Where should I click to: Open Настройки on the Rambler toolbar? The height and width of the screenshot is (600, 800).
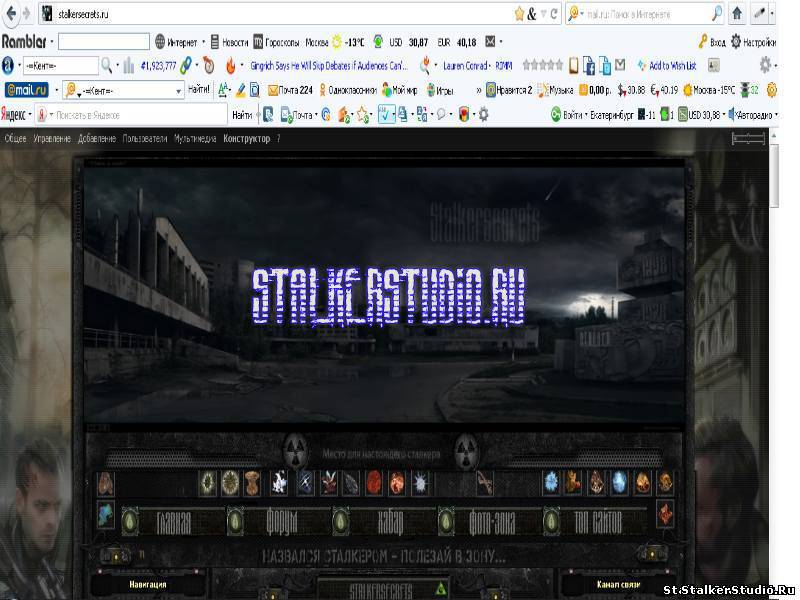point(754,42)
